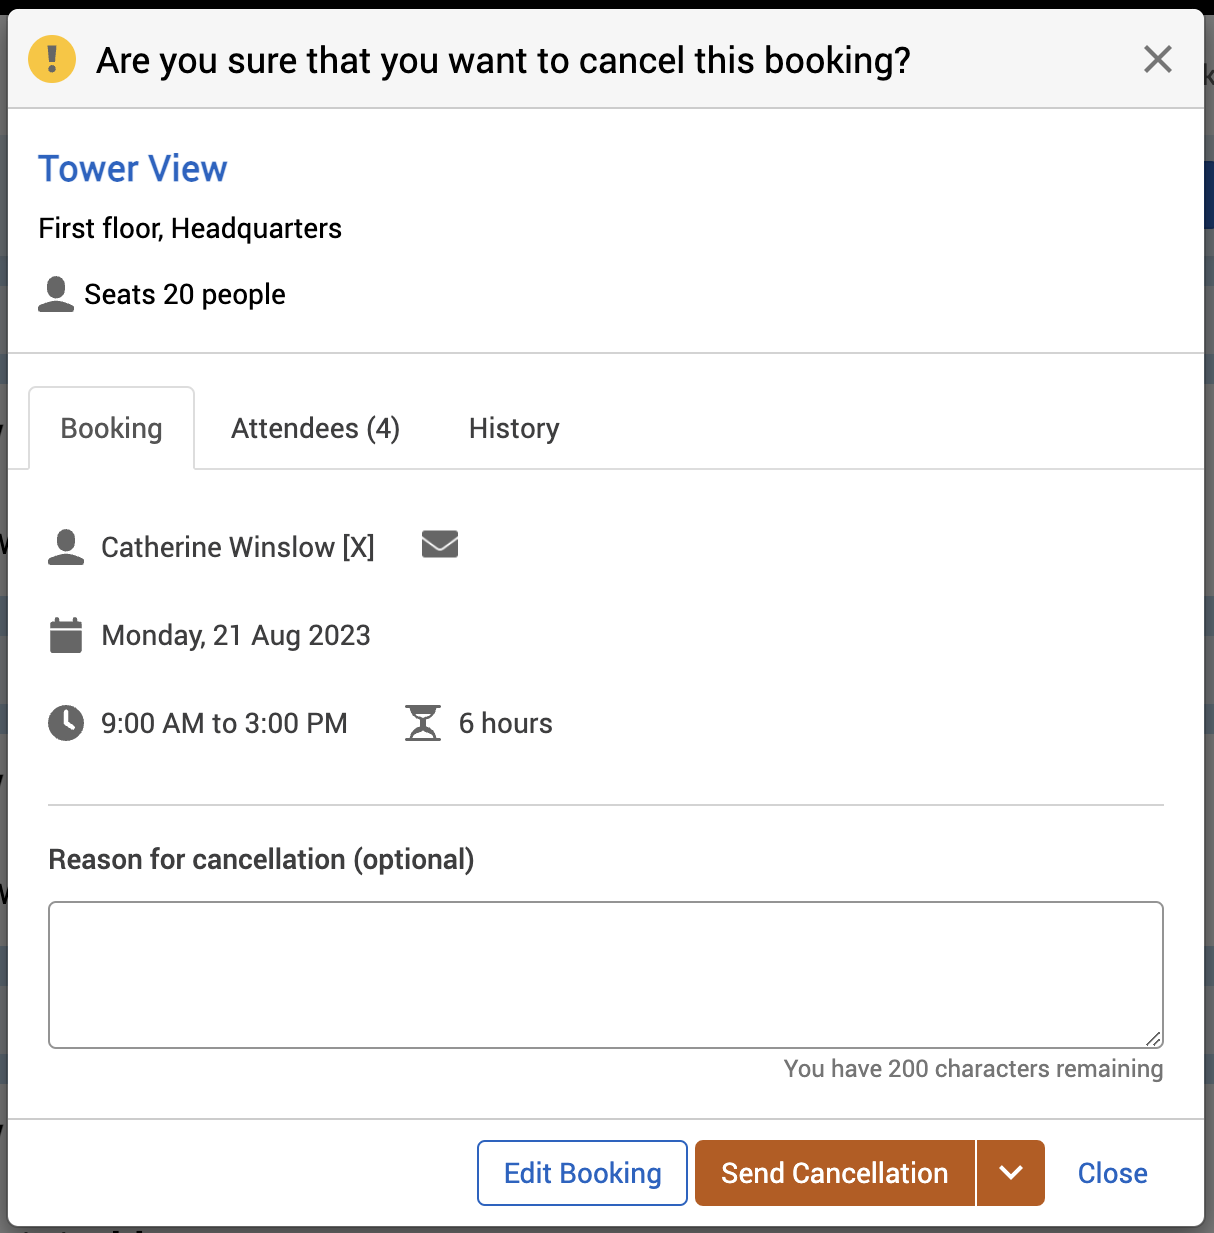Screen dimensions: 1214x1233
Task: Click the textarea resize handle
Action: pyautogui.click(x=1153, y=1039)
